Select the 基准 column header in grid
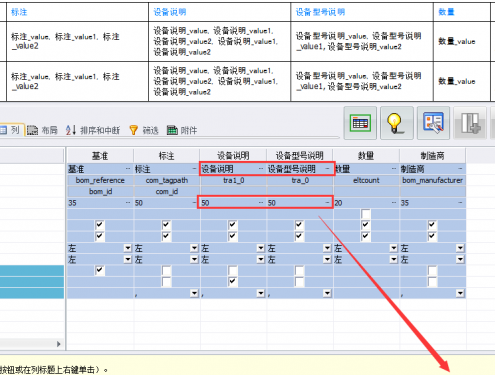This screenshot has width=495, height=375. [100, 156]
